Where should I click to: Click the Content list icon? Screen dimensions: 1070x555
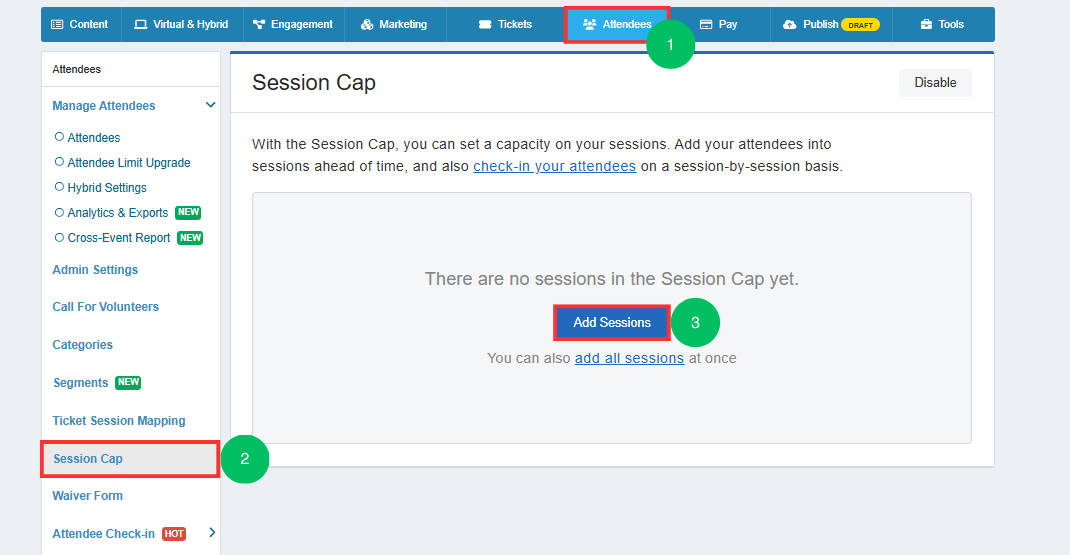57,25
